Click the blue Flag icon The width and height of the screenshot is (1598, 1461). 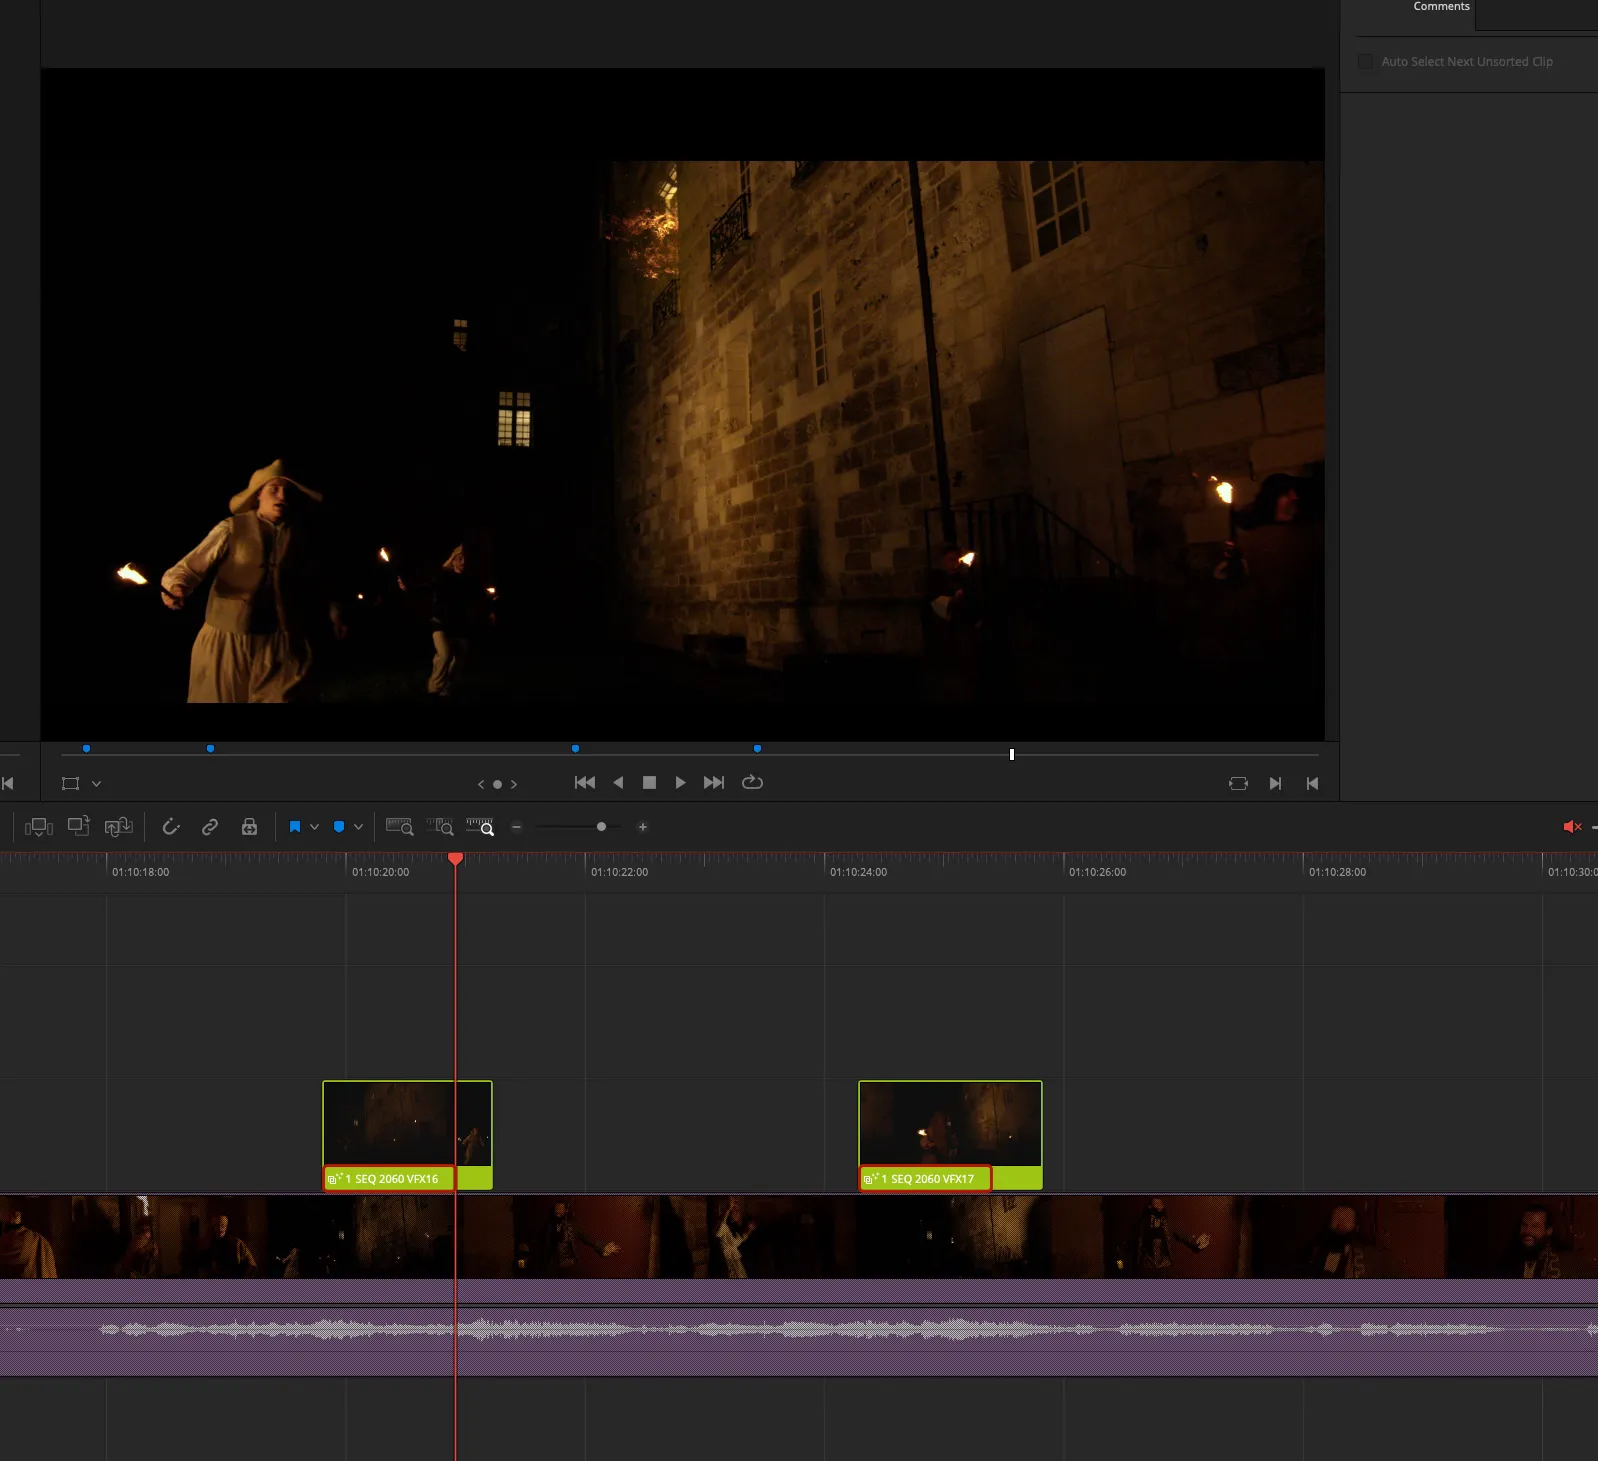[295, 827]
